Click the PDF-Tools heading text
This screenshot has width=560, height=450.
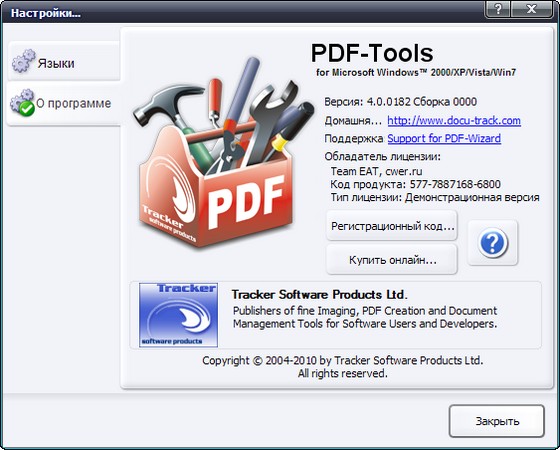(372, 54)
